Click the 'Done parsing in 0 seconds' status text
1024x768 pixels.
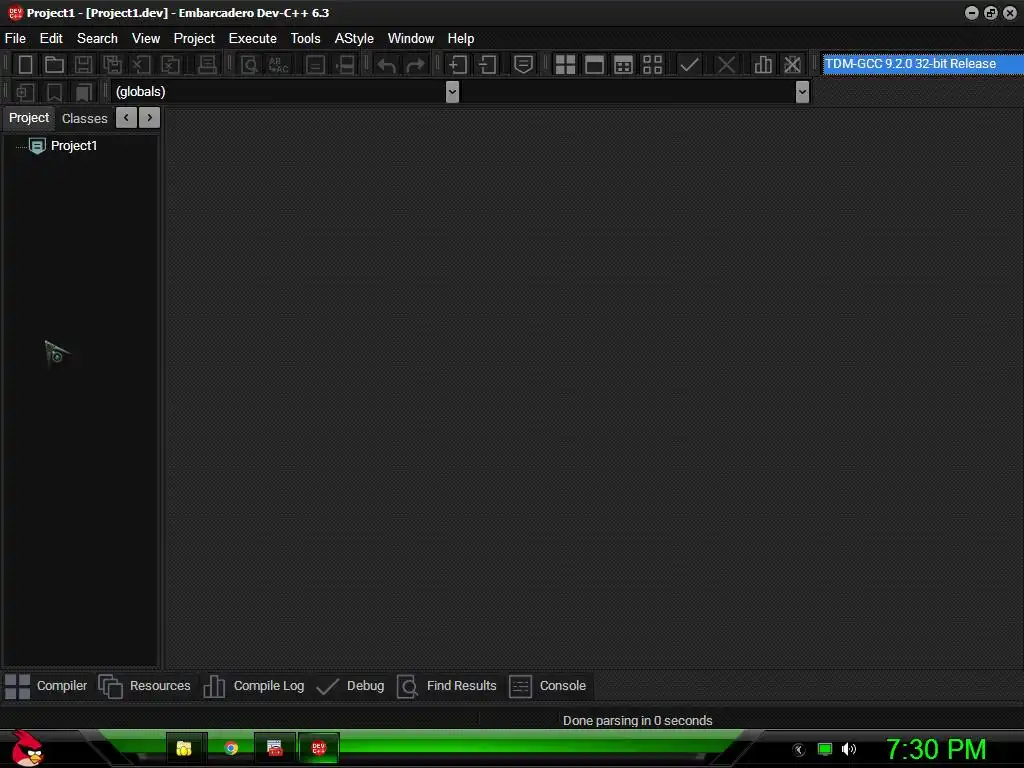click(637, 720)
